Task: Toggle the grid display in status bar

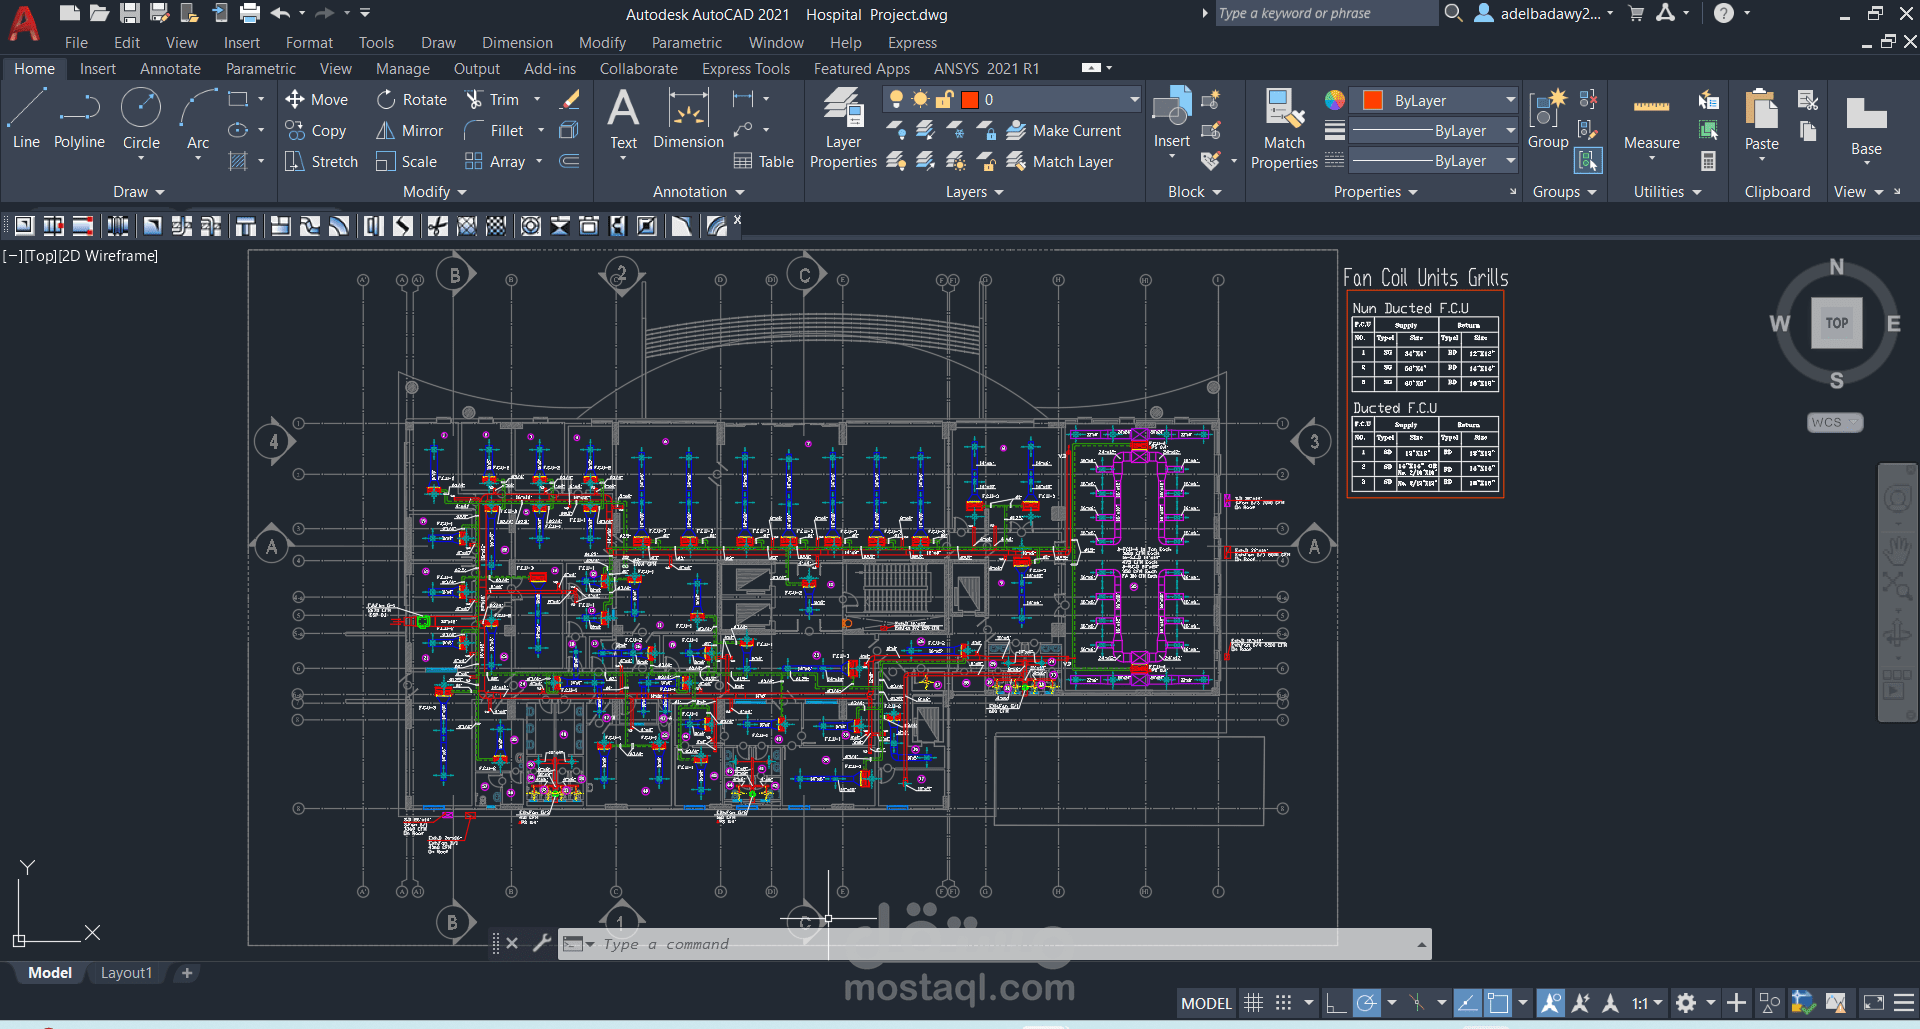Action: [x=1253, y=1002]
